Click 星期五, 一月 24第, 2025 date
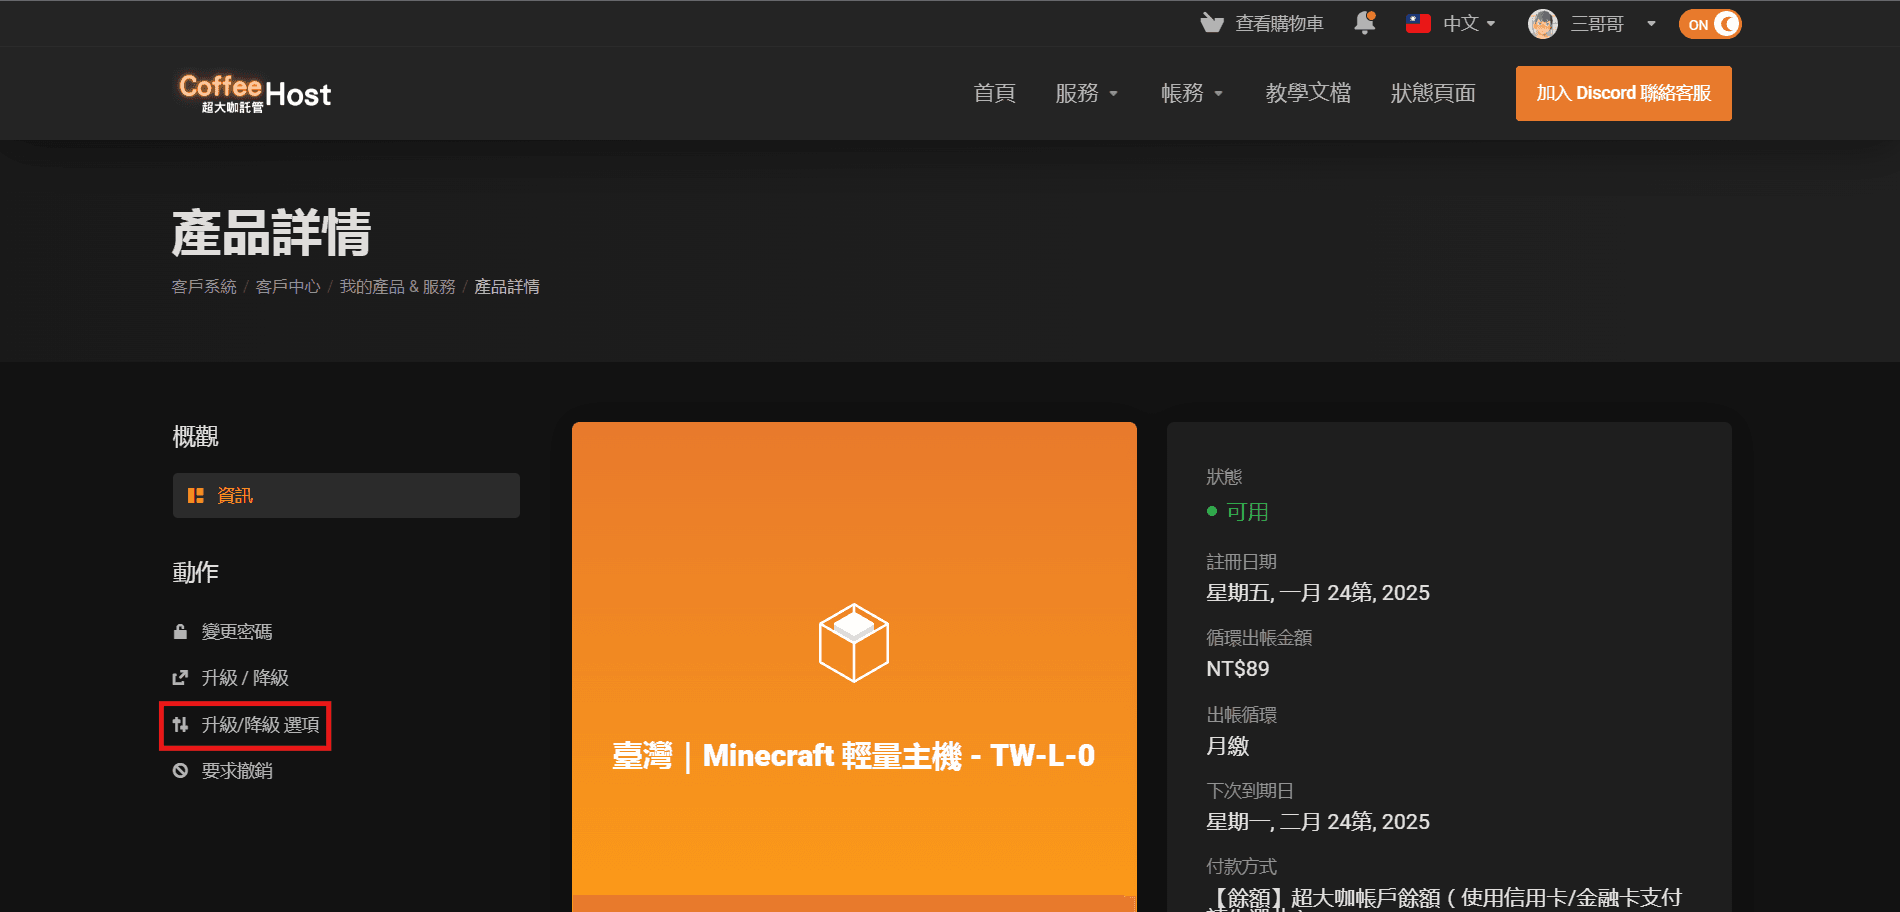 coord(1318,593)
